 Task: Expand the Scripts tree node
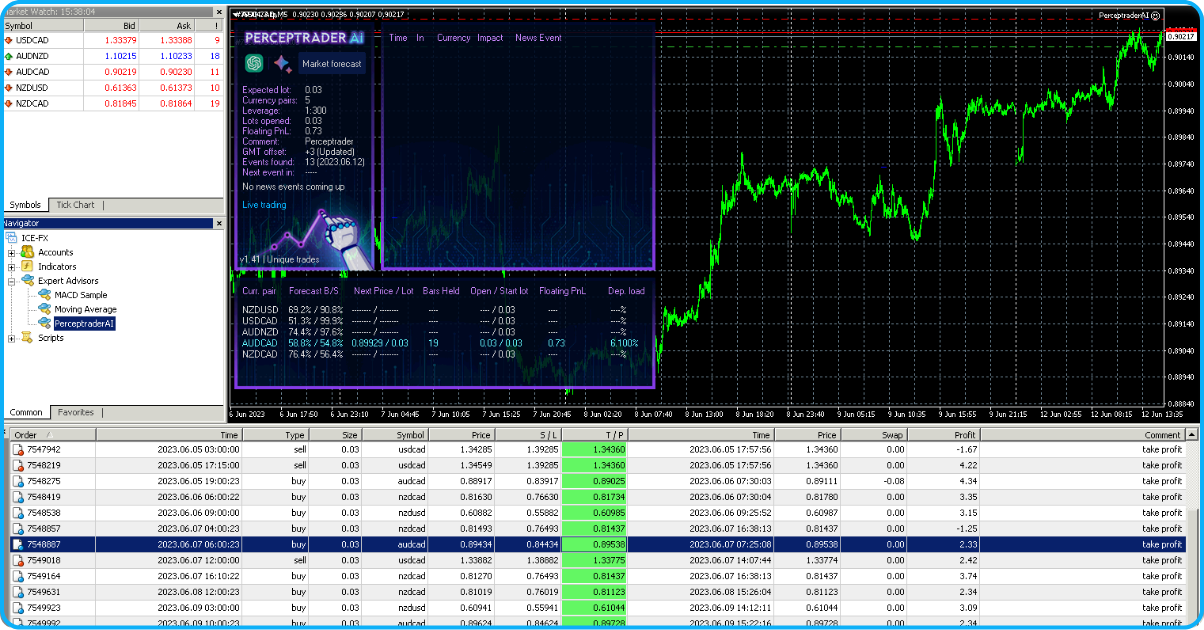tap(11, 338)
